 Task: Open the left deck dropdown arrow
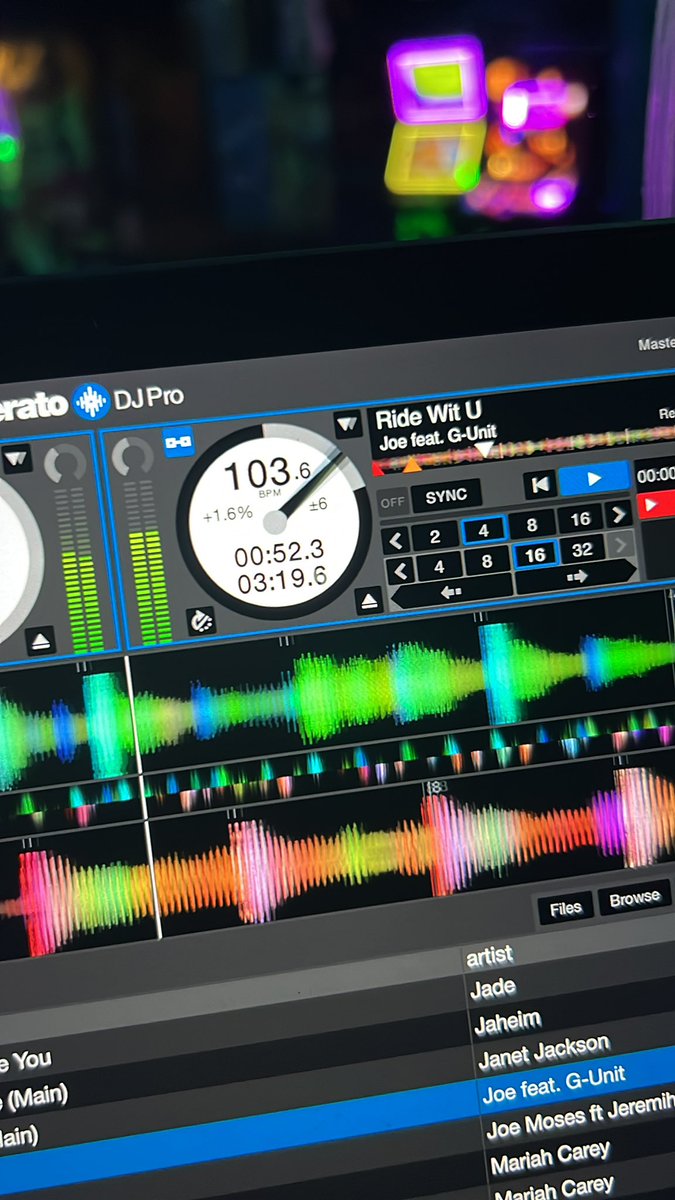(x=17, y=460)
